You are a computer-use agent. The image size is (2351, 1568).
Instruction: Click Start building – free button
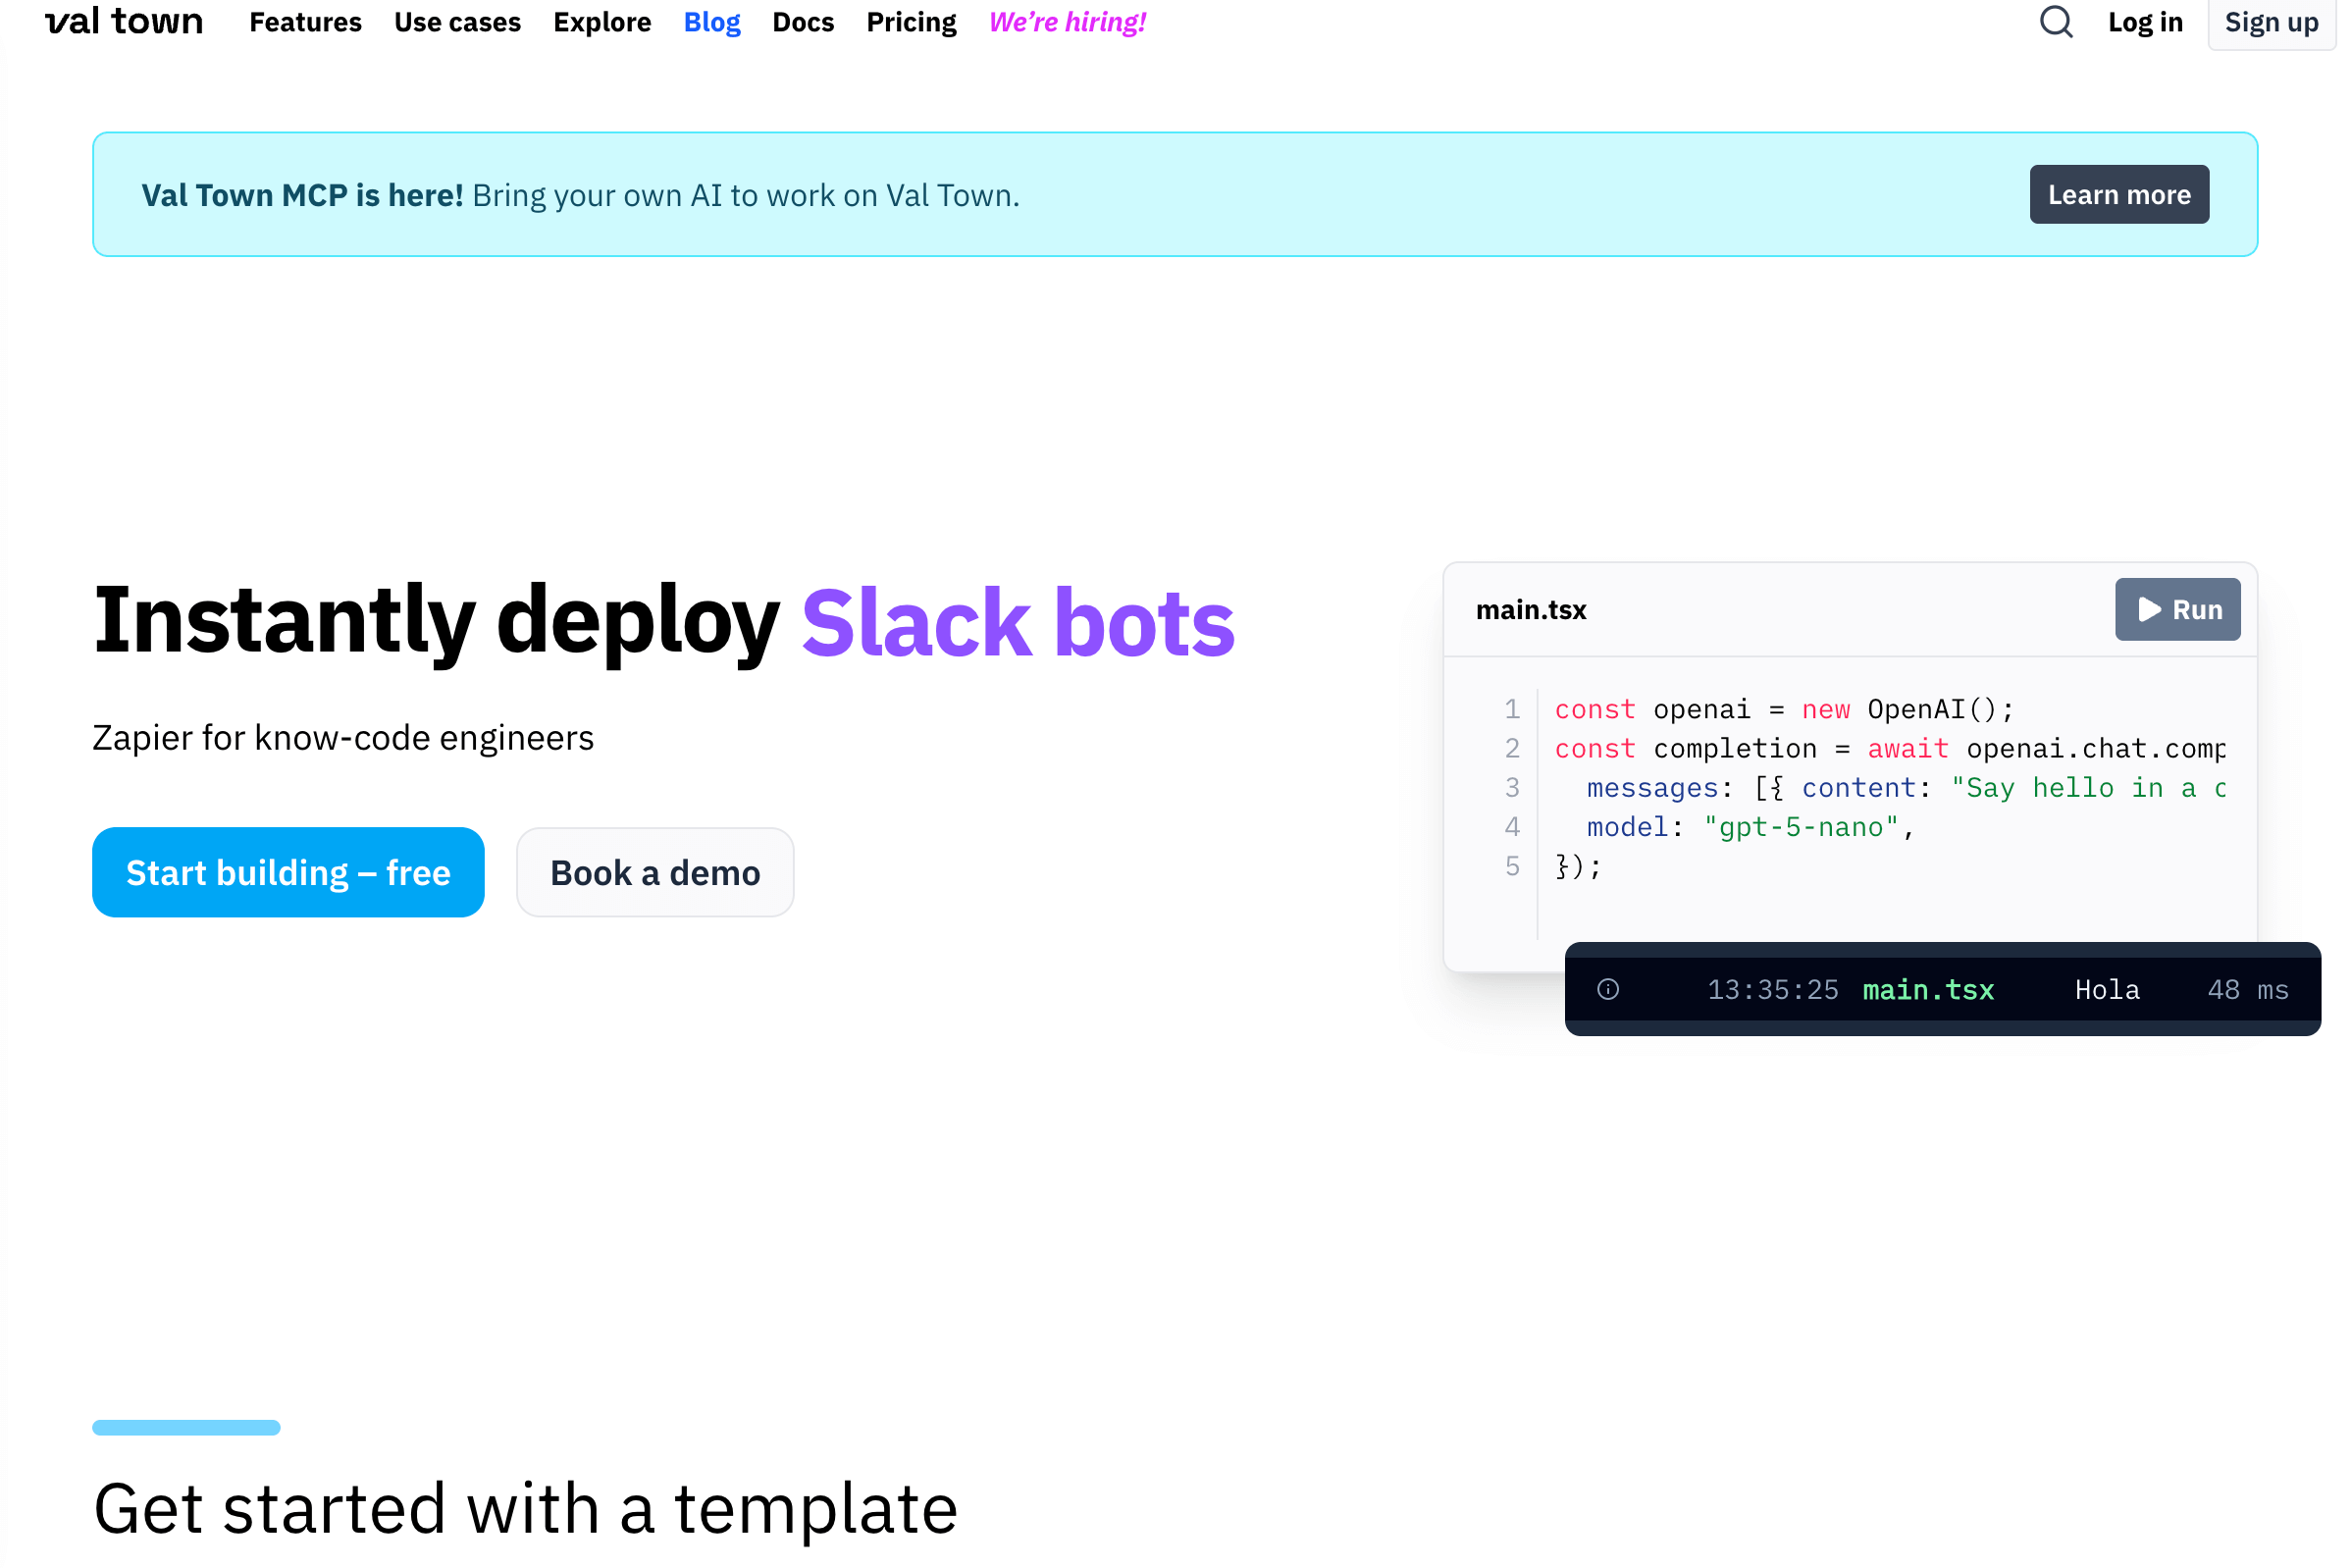click(x=288, y=872)
